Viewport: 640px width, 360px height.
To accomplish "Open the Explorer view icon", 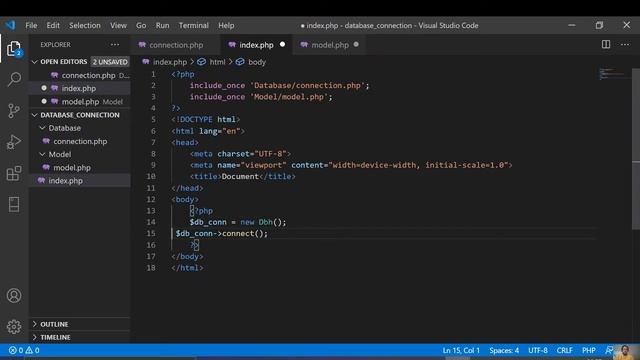I will click(x=14, y=49).
